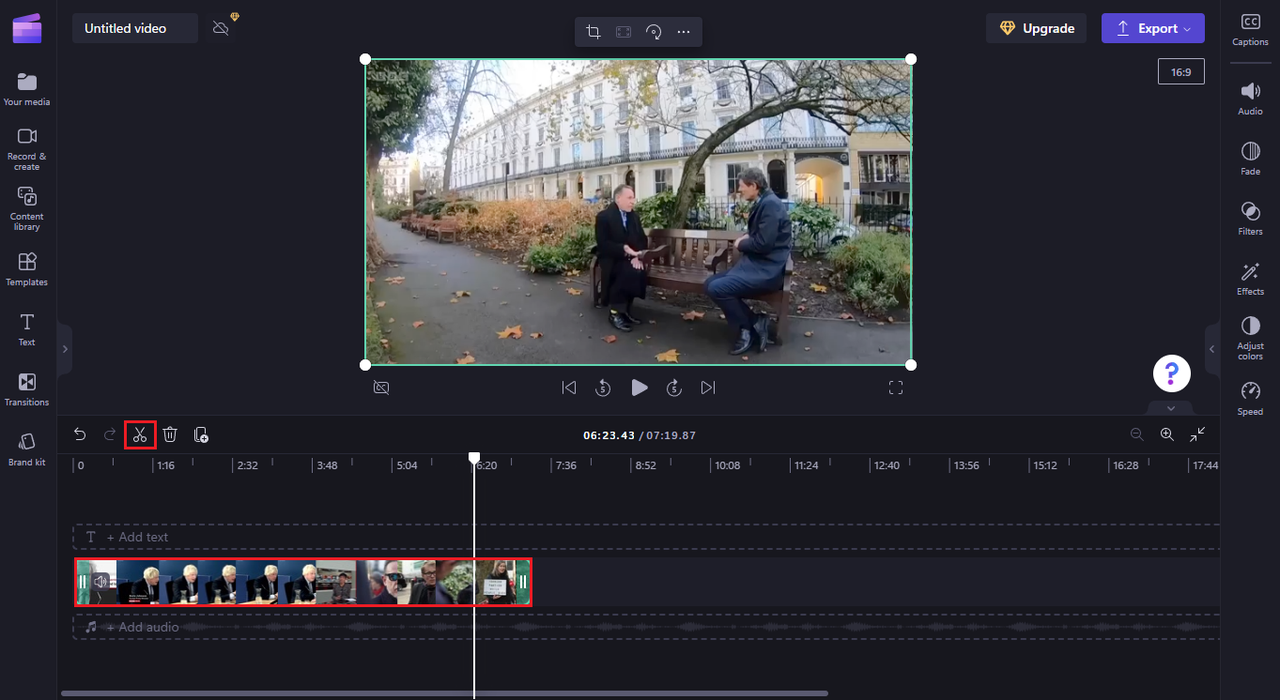The width and height of the screenshot is (1280, 700).
Task: Open the Effects properties panel
Action: point(1250,279)
